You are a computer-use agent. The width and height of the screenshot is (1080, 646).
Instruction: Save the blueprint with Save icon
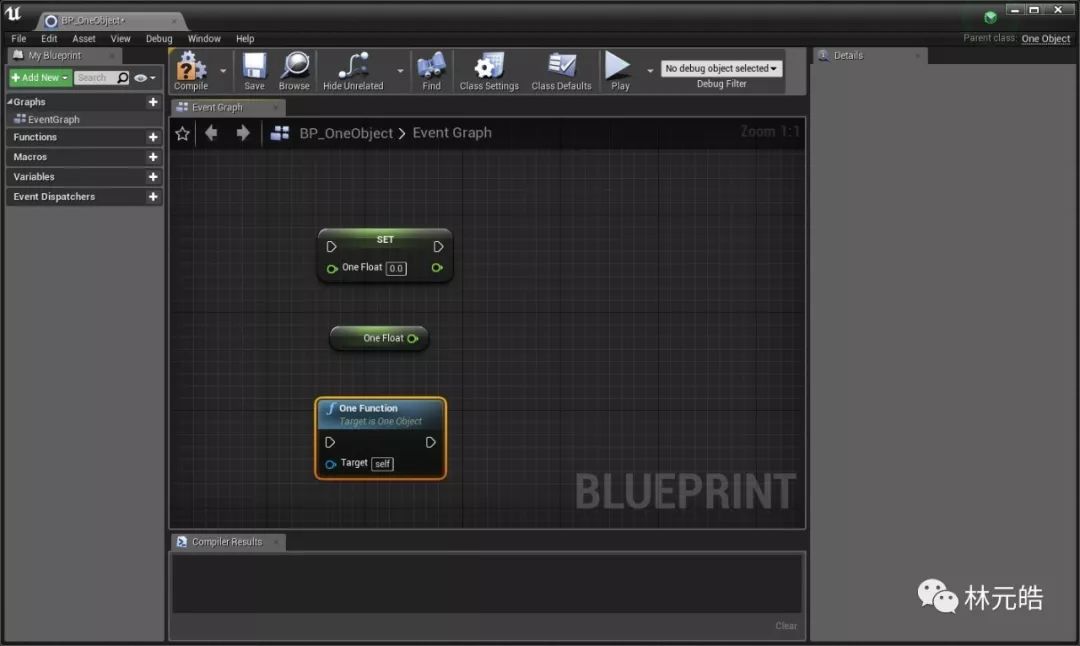(x=254, y=68)
